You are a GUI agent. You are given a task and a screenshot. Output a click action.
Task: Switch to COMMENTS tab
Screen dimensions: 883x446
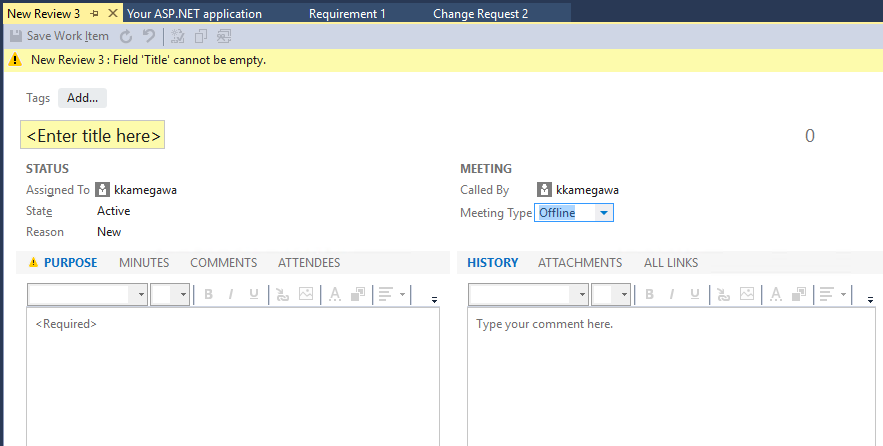(224, 262)
